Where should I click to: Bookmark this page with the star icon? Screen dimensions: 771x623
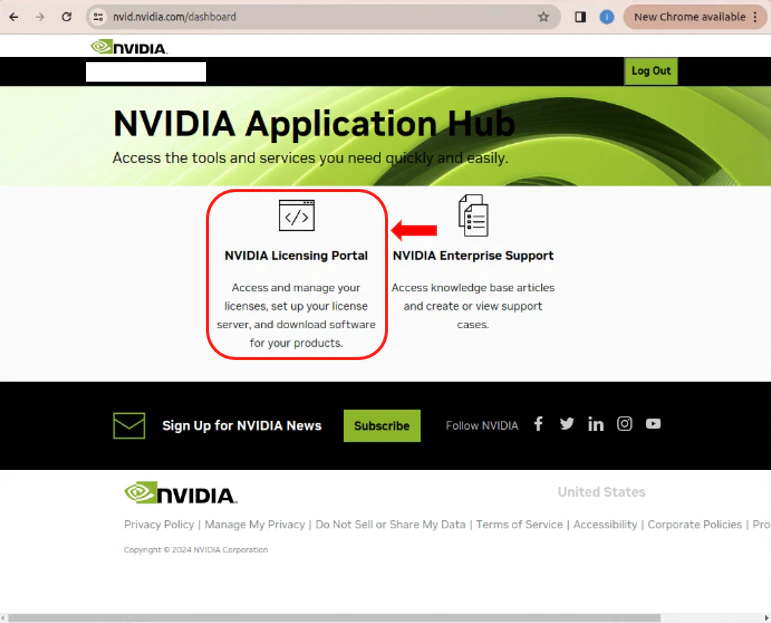coord(543,17)
